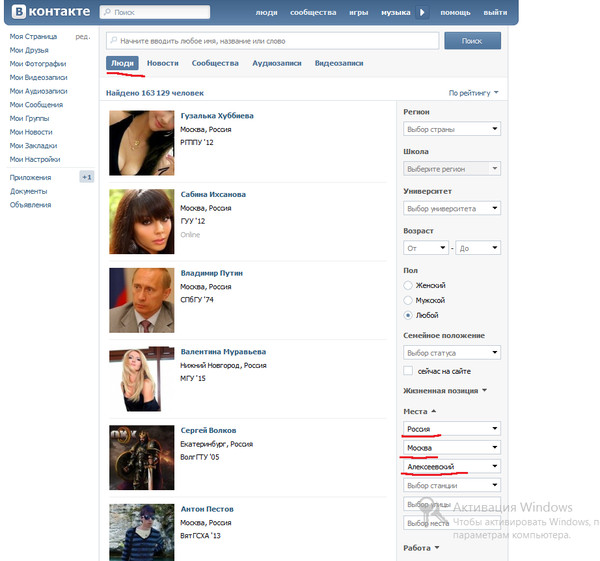Log out via the выйти link
This screenshot has height=561, width=600.
[495, 13]
